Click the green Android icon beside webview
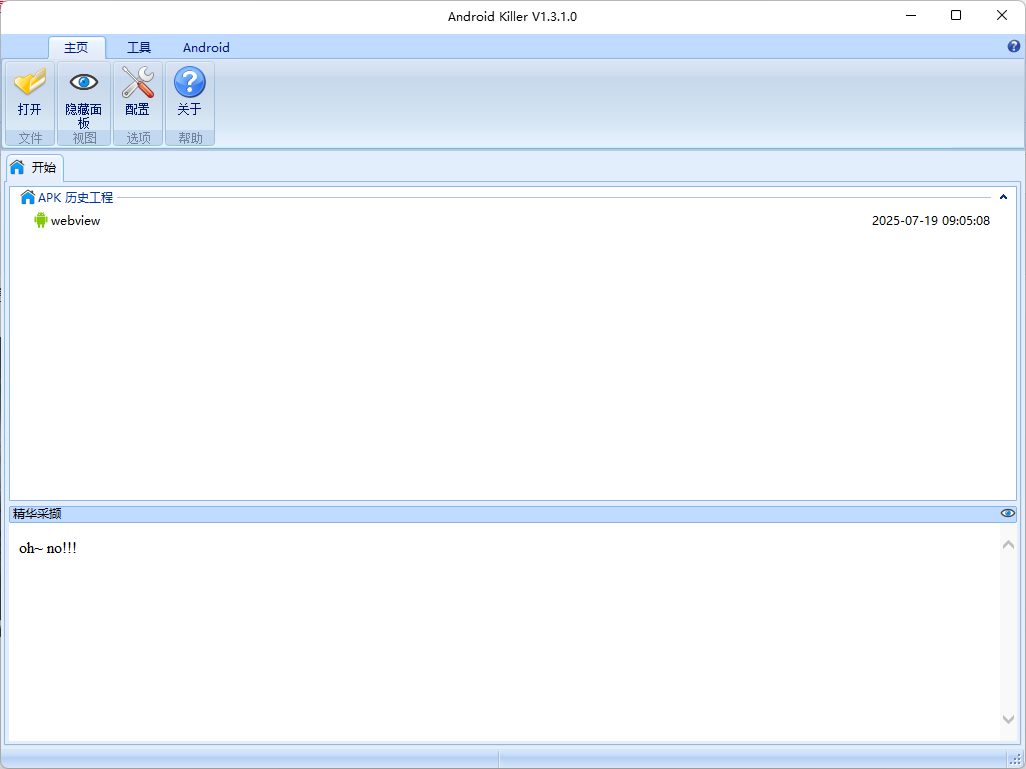 coord(41,221)
